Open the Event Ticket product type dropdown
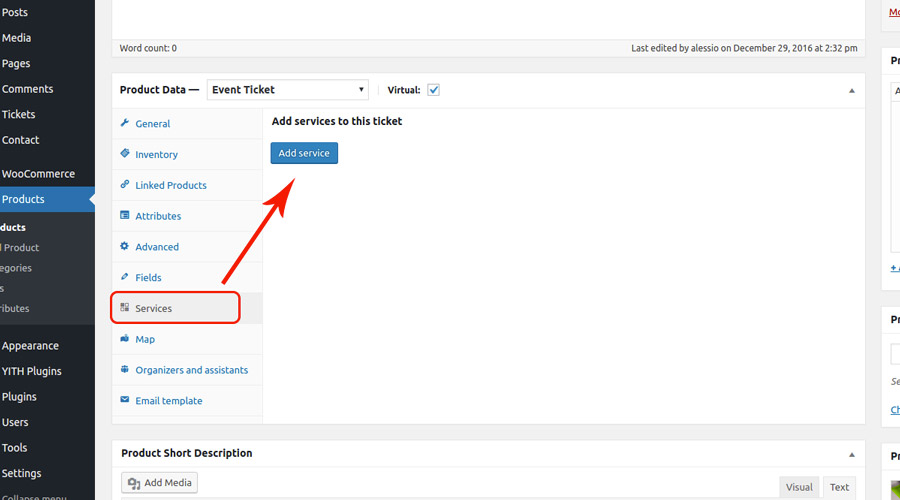The height and width of the screenshot is (500, 900). pyautogui.click(x=288, y=90)
